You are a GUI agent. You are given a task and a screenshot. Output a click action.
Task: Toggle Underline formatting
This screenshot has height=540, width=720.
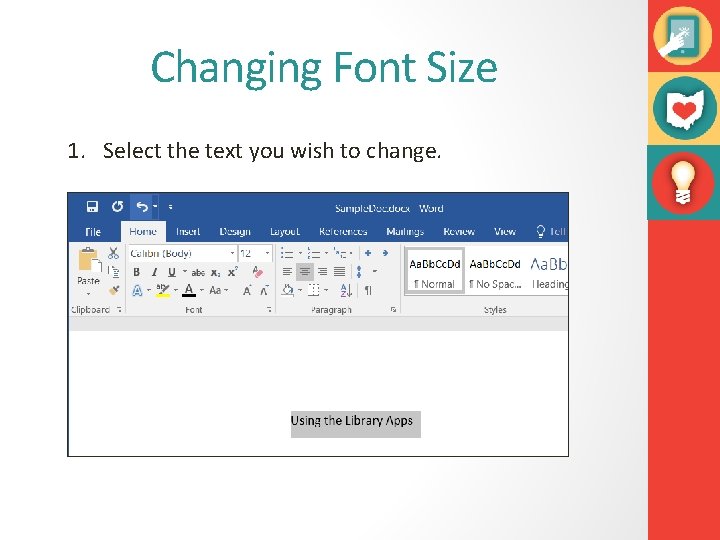tap(172, 272)
